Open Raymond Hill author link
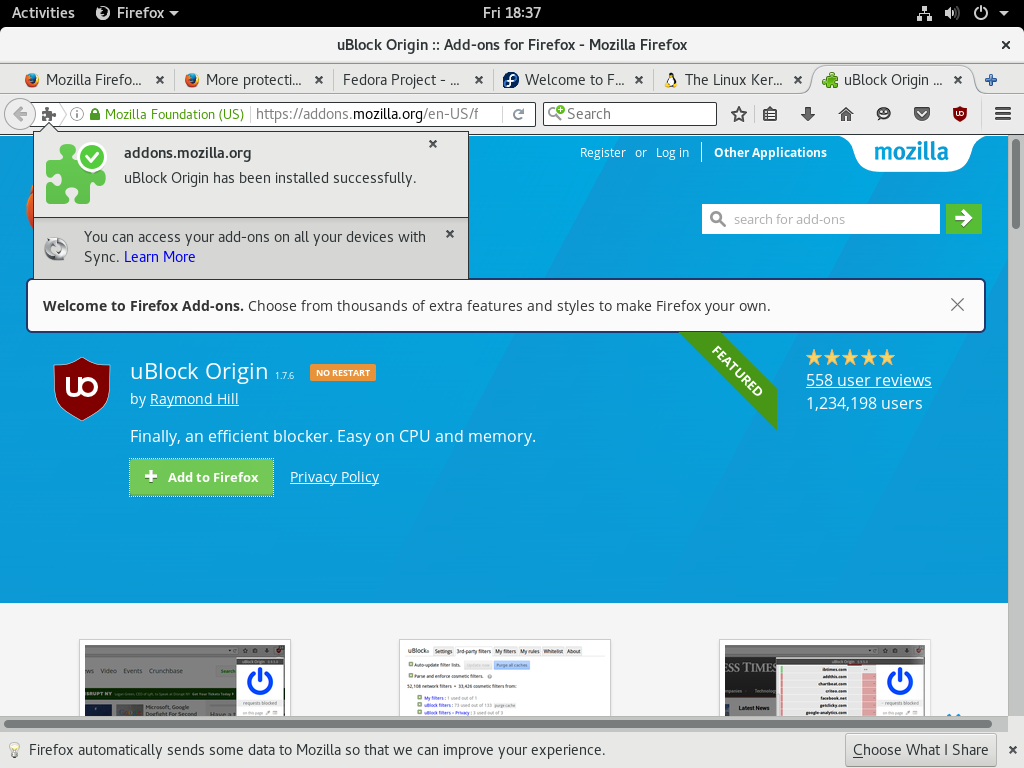 click(x=194, y=399)
